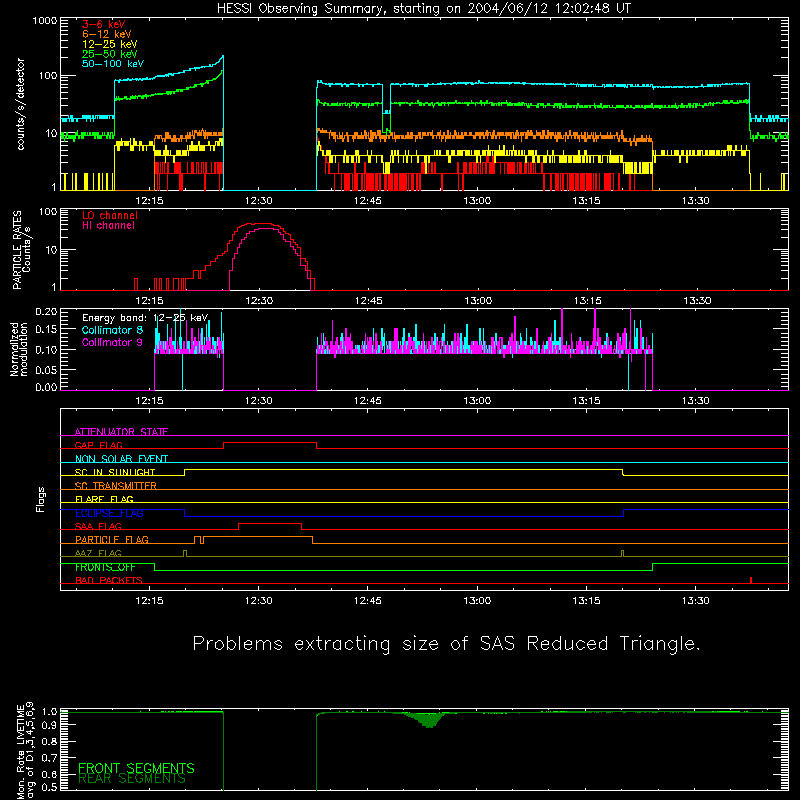Click the ECLIPSE FLAG label
Screen dimensions: 800x800
(x=109, y=513)
